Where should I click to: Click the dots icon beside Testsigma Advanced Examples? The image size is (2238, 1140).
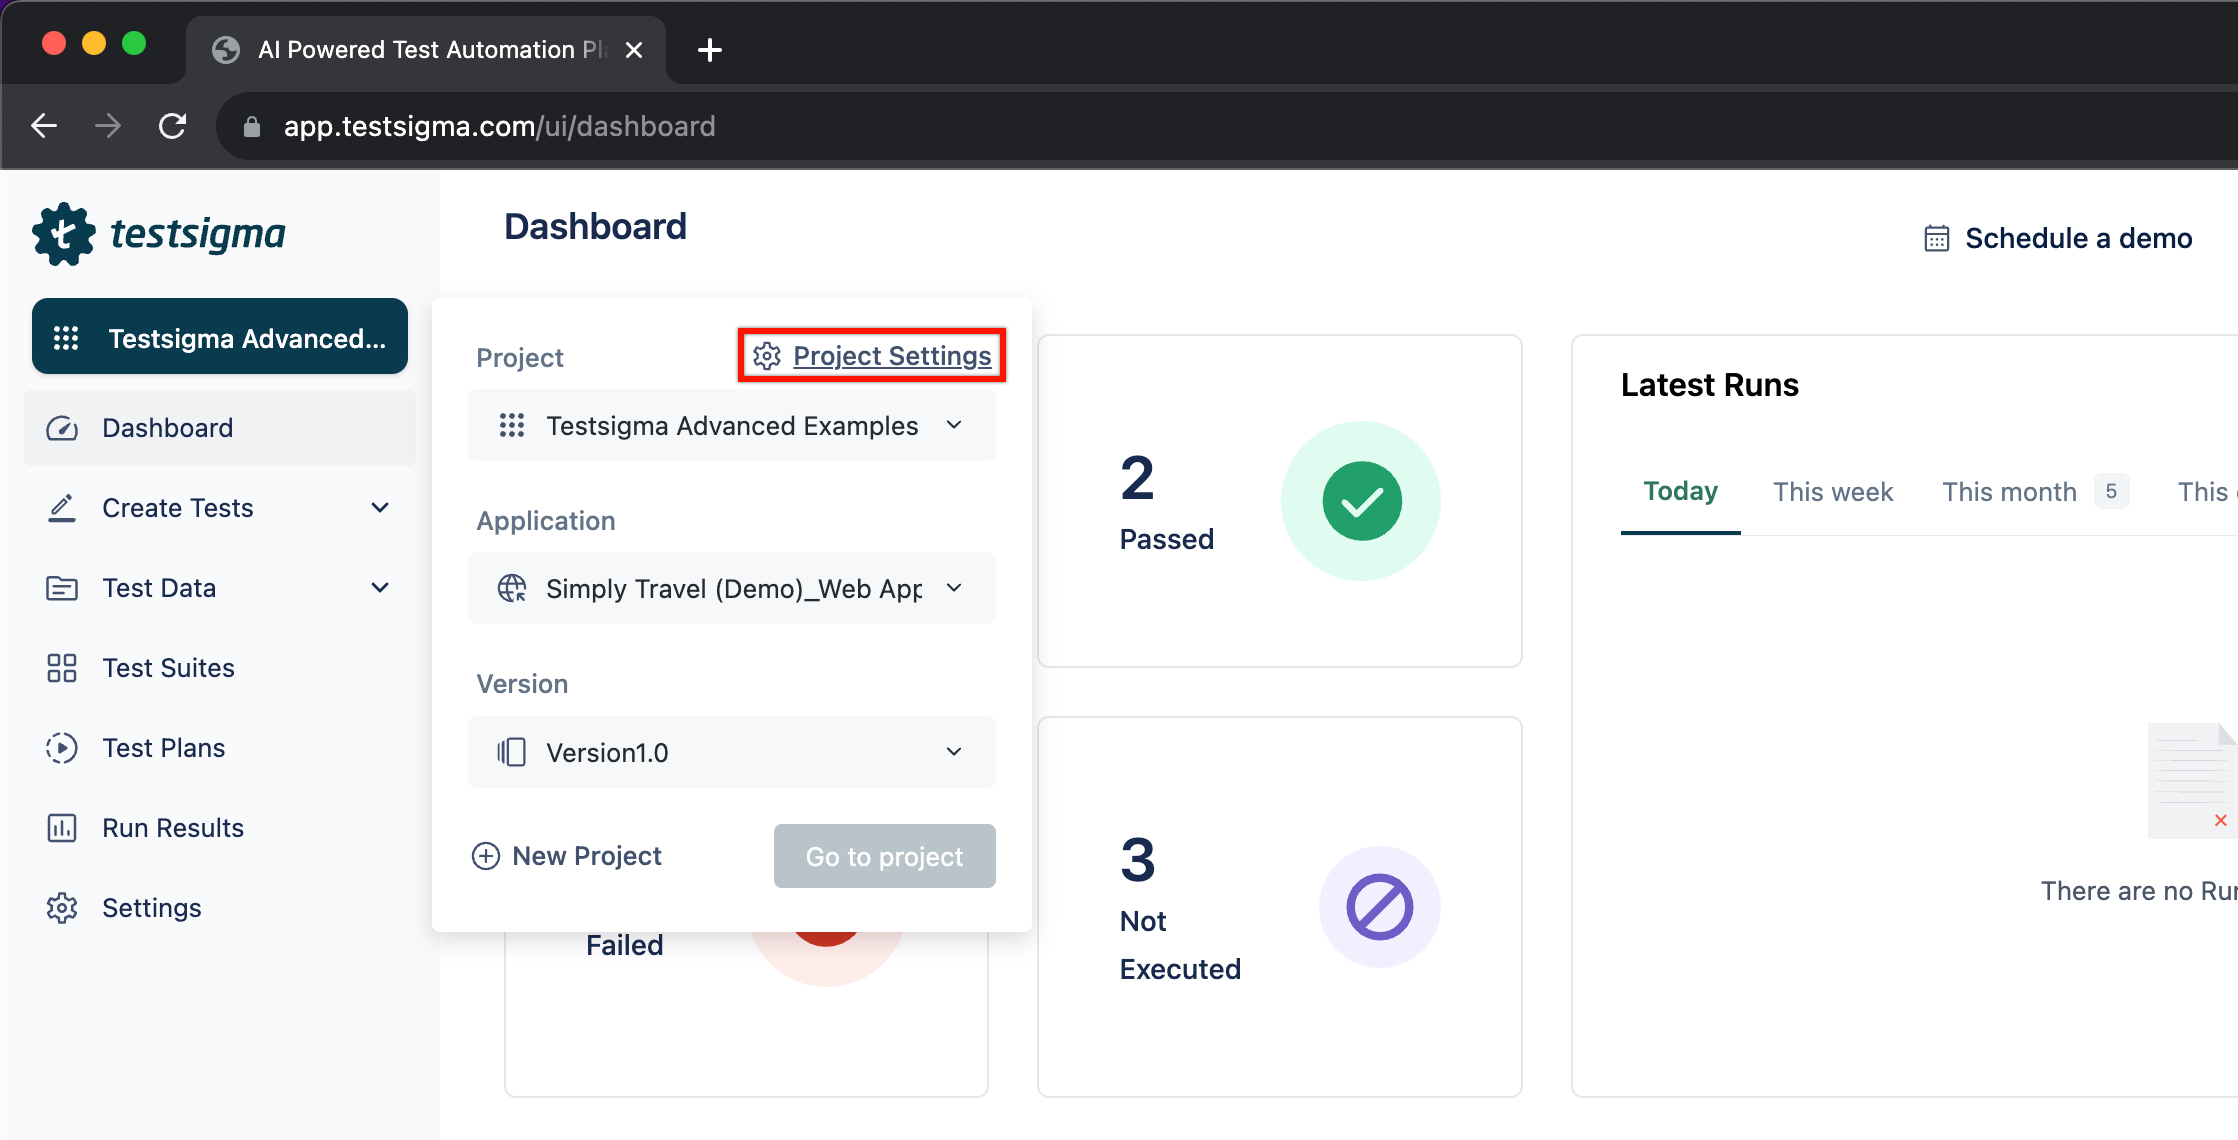(512, 426)
